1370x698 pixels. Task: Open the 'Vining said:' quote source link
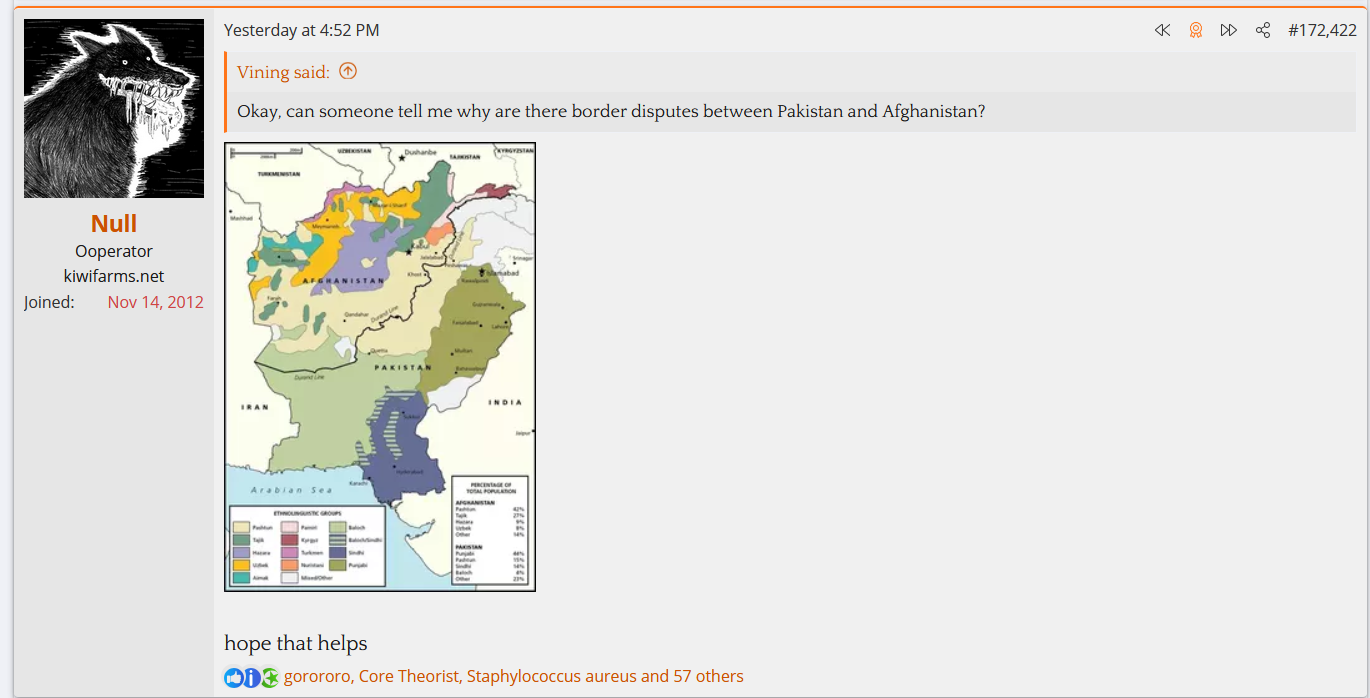click(283, 71)
